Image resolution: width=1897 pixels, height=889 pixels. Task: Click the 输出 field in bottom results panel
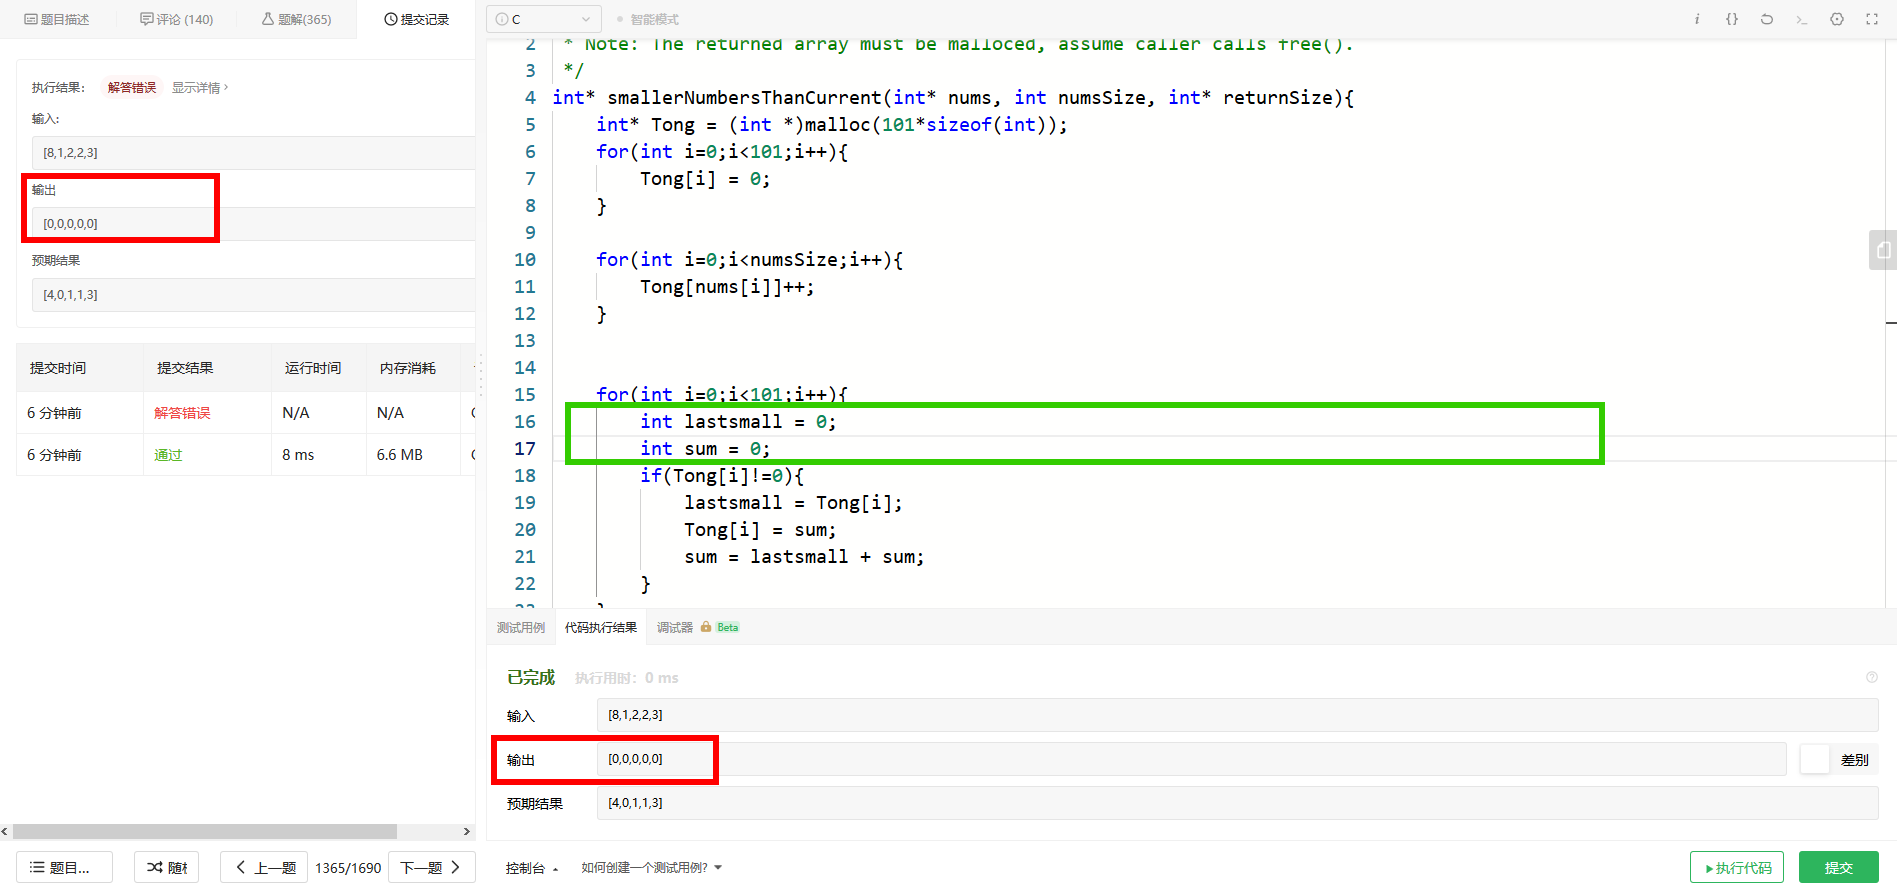pos(1191,759)
